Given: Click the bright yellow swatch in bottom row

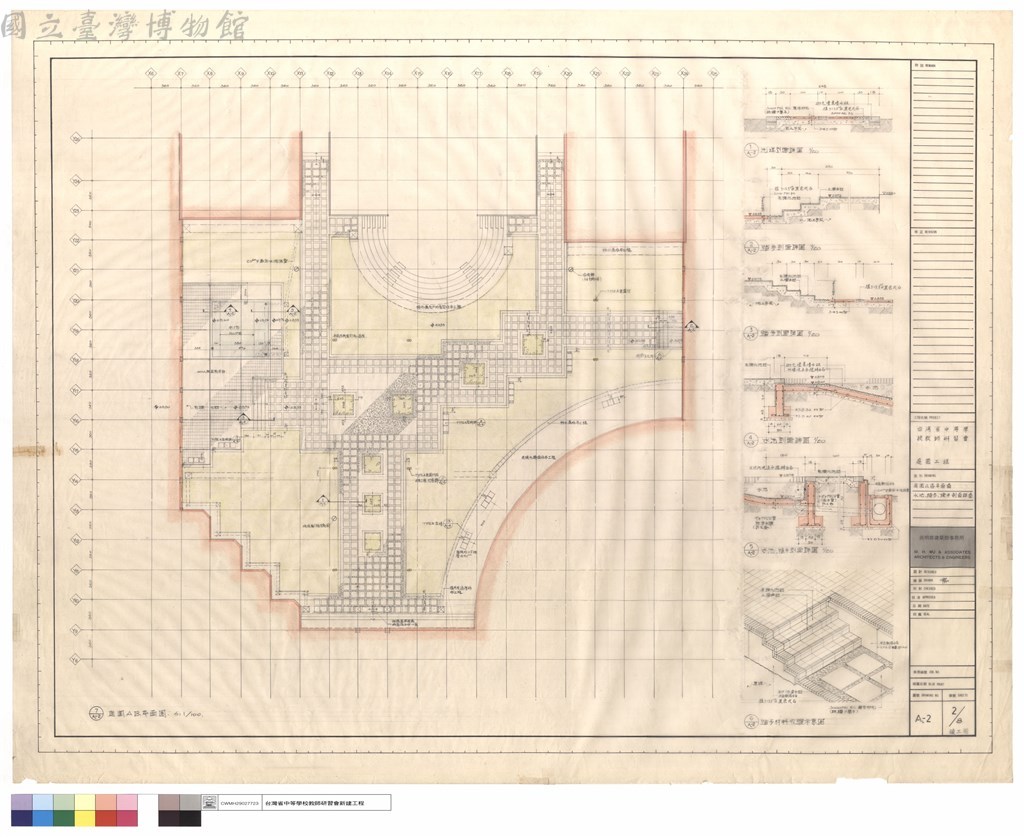Looking at the screenshot, I should pos(85,818).
